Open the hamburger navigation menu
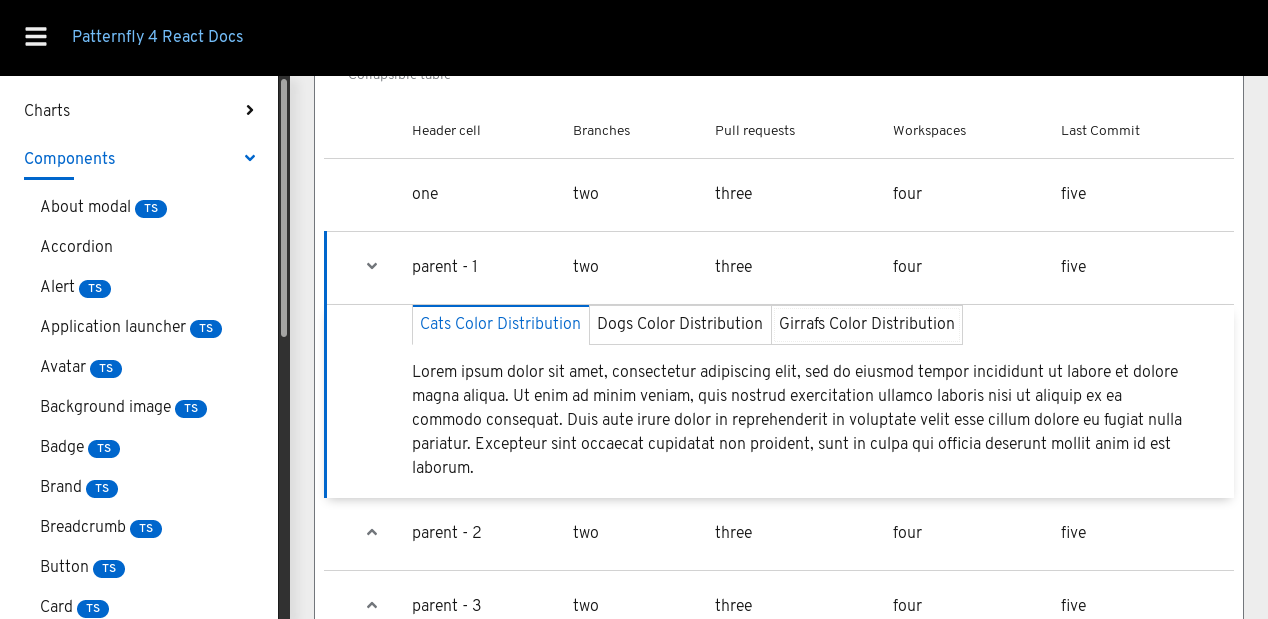Viewport: 1268px width, 619px height. (35, 36)
